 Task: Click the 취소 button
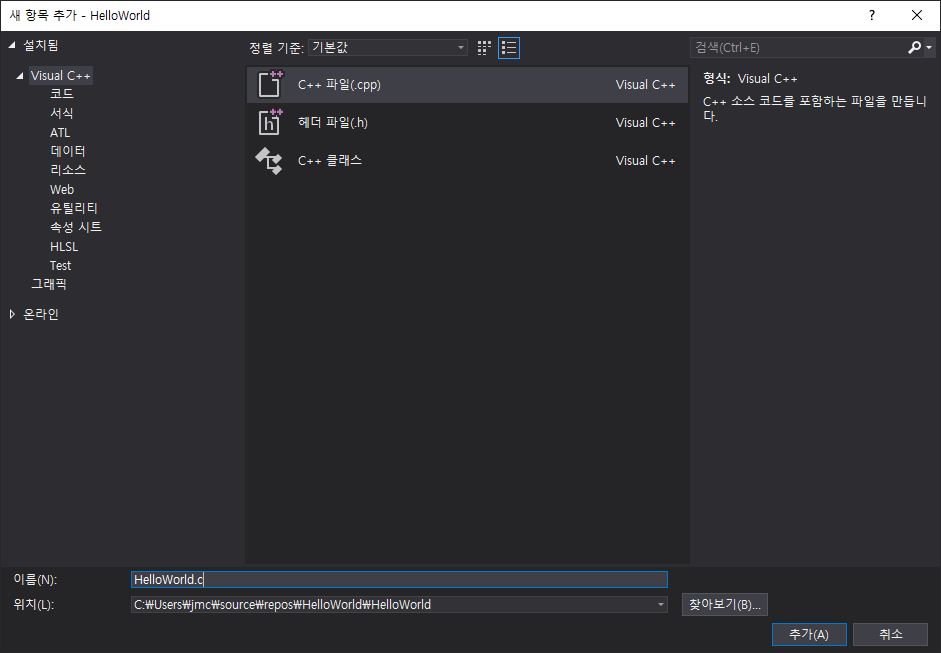coord(891,634)
